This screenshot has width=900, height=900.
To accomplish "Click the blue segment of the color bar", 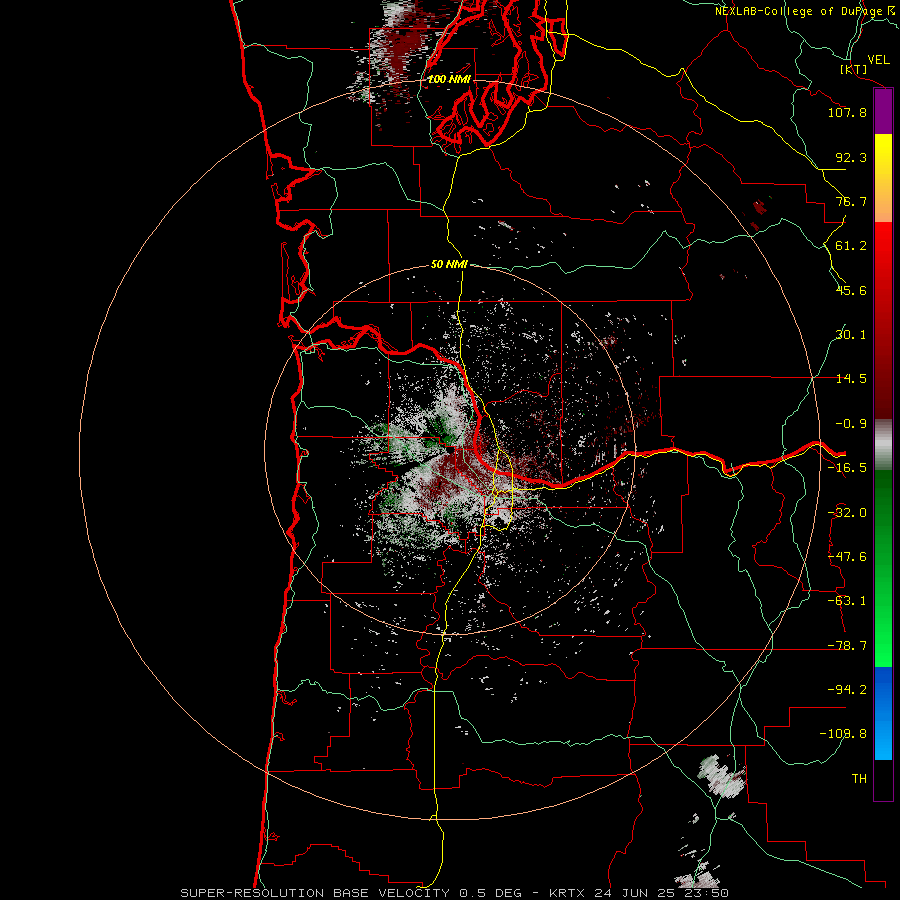I will pos(883,713).
